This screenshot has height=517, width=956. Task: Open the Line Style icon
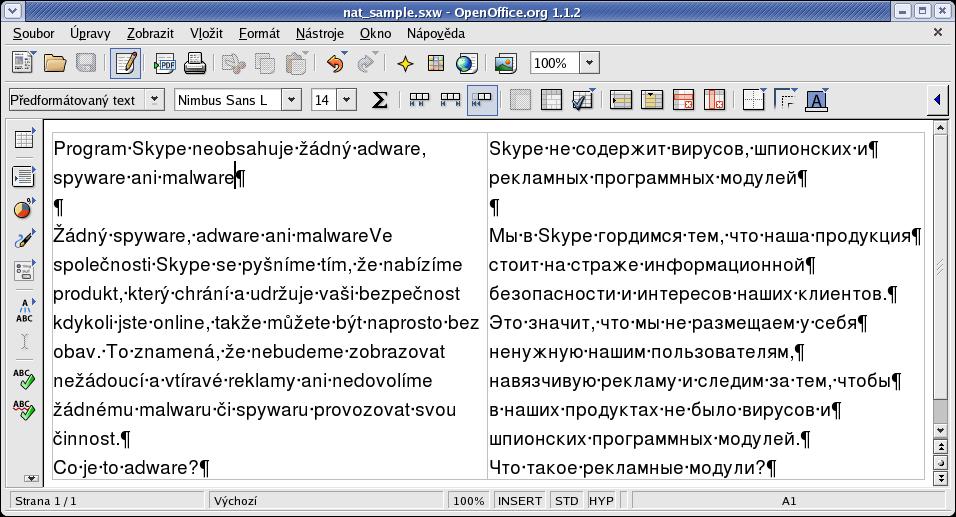785,100
